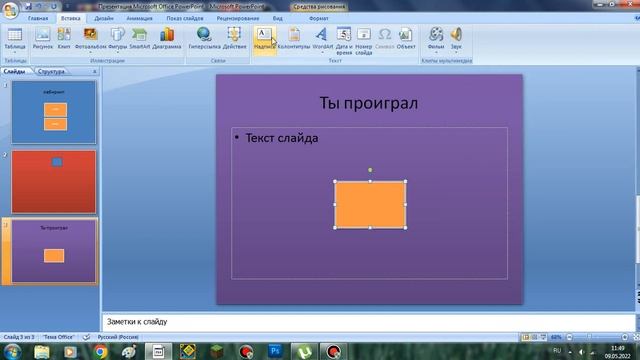
Task: Click the spell check status icon
Action: coord(86,337)
